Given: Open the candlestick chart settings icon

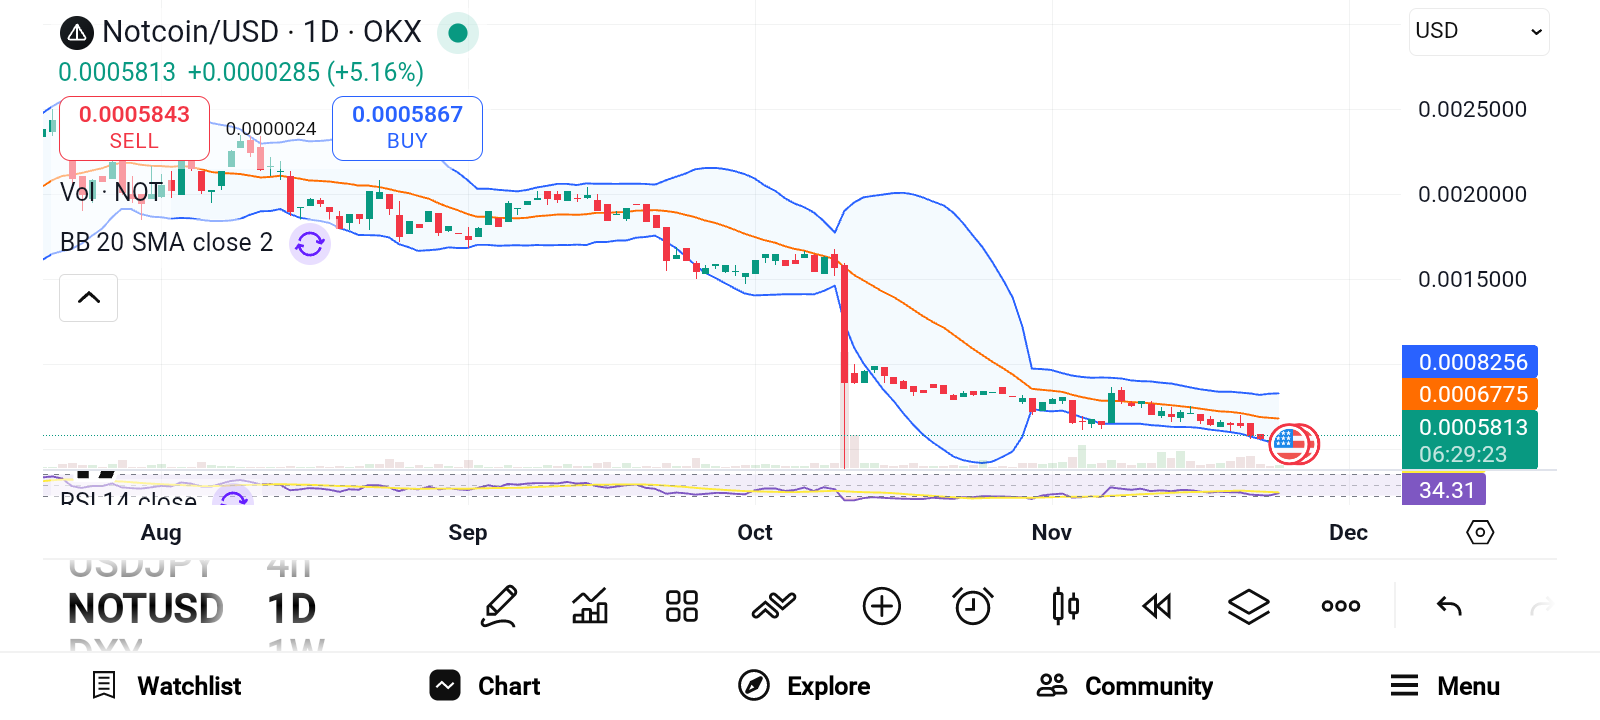Looking at the screenshot, I should (1066, 606).
